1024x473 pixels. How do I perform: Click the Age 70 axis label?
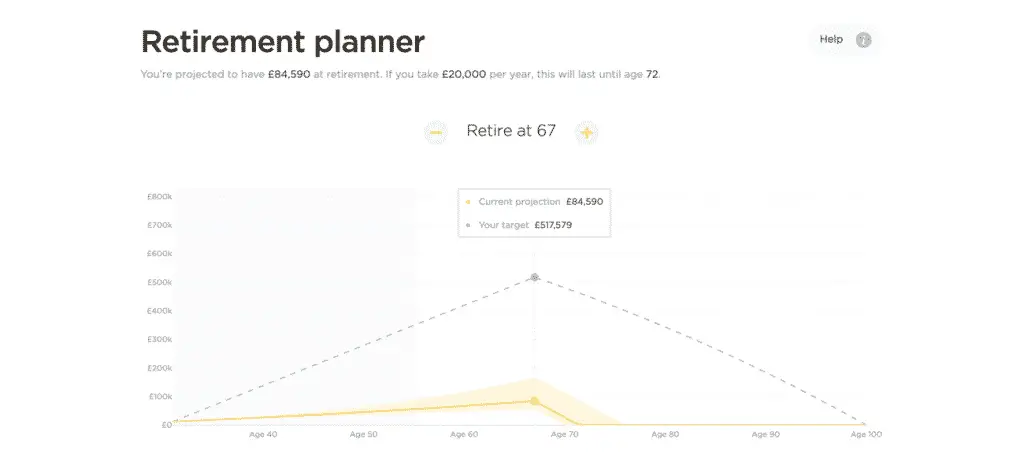[564, 434]
